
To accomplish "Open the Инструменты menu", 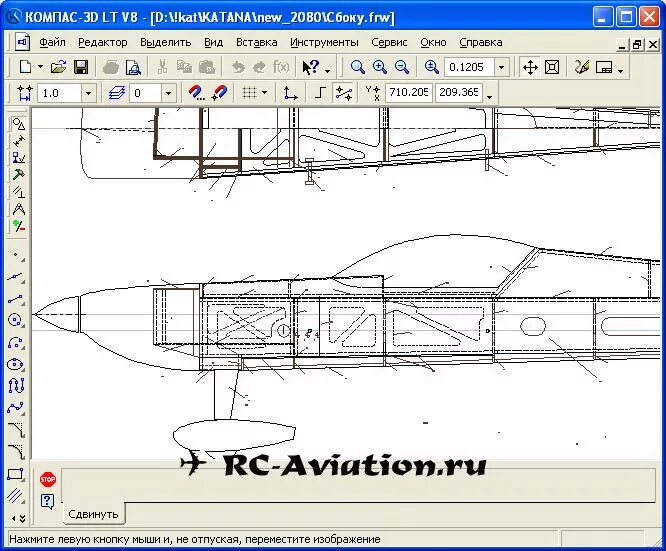I will coord(324,42).
